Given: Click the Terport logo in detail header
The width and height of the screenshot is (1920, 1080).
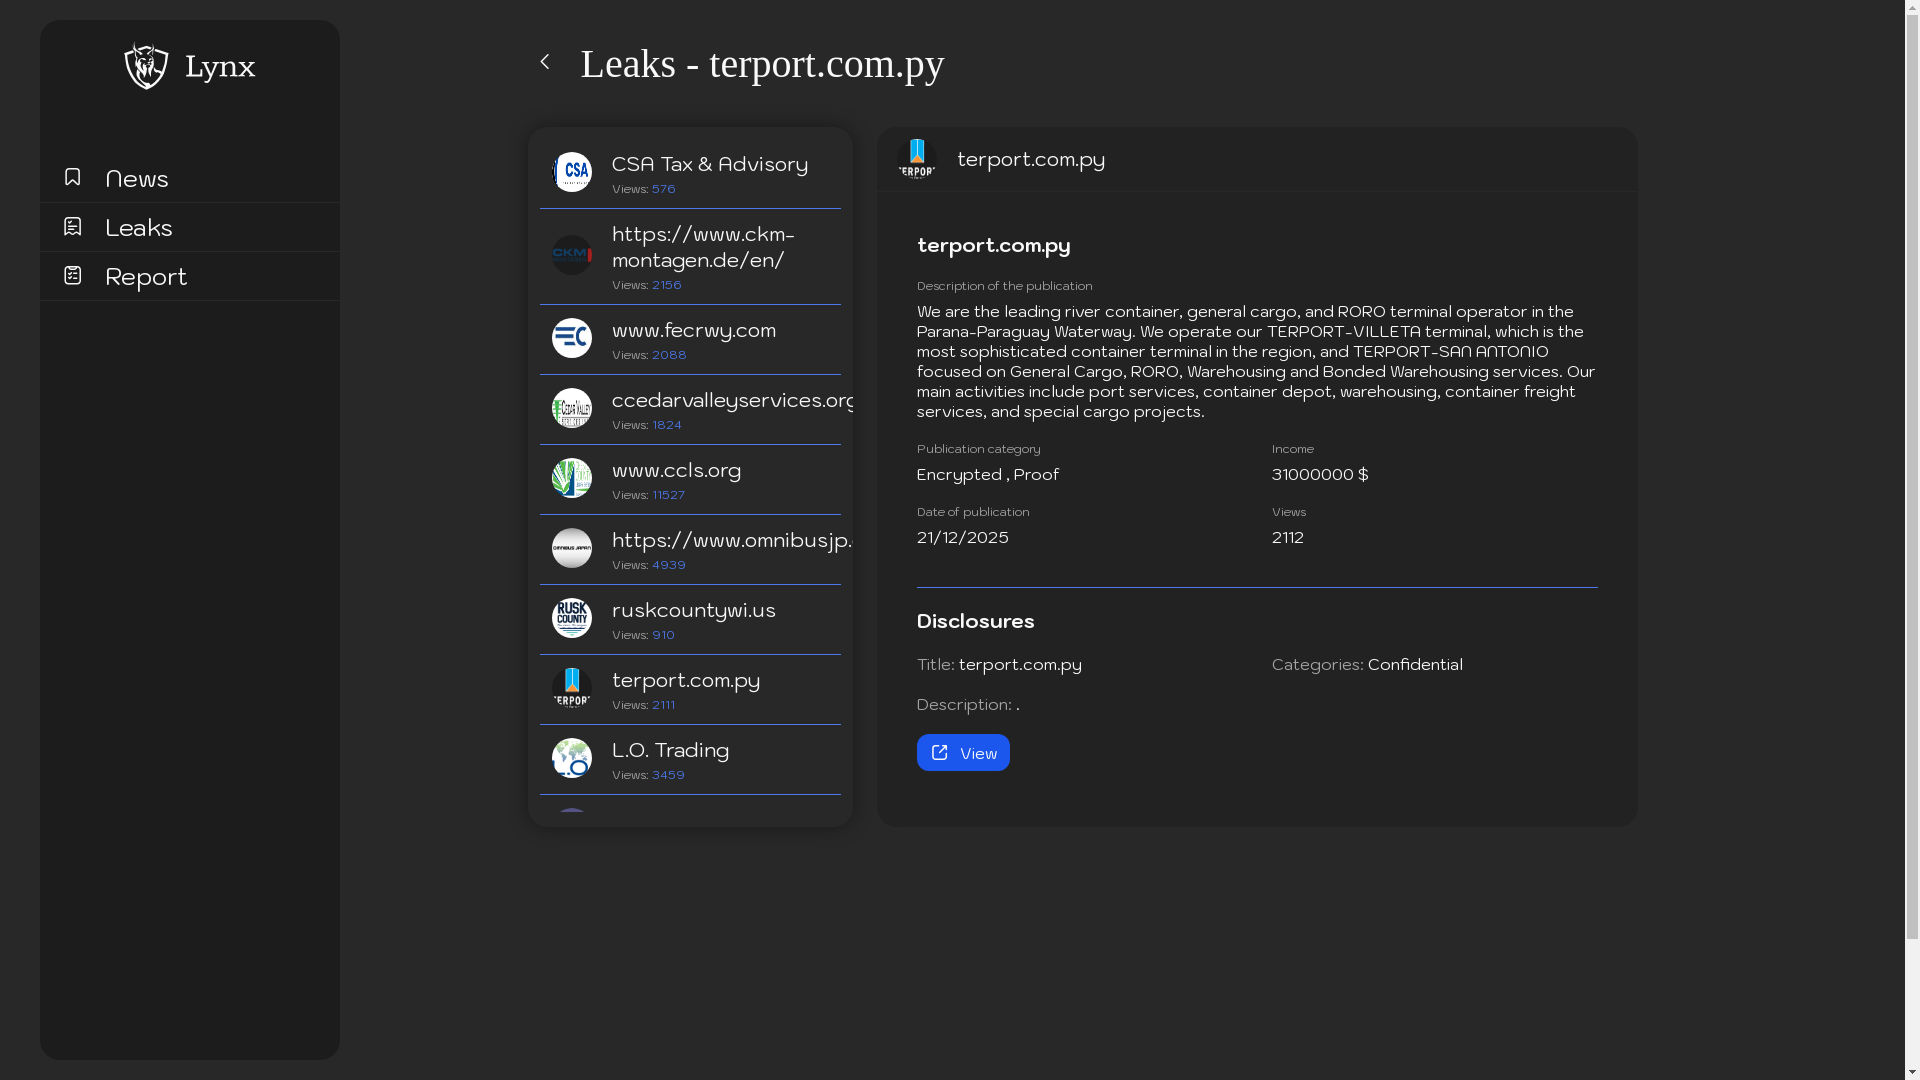Looking at the screenshot, I should tap(916, 159).
